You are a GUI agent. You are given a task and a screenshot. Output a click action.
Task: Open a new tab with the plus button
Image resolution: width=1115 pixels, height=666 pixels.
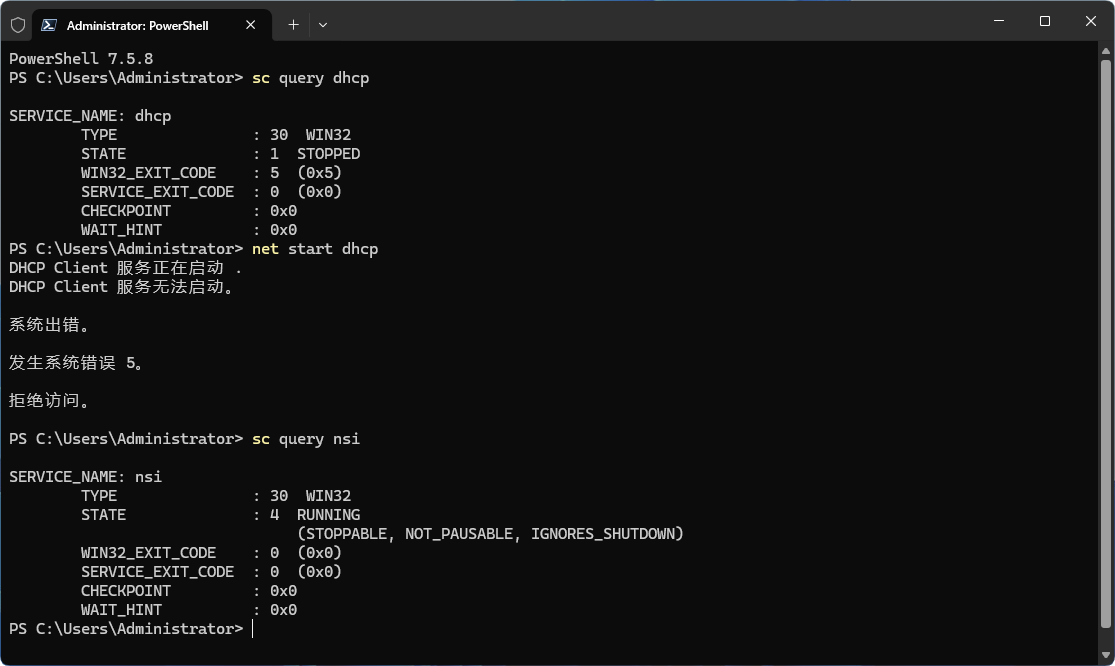tap(293, 25)
